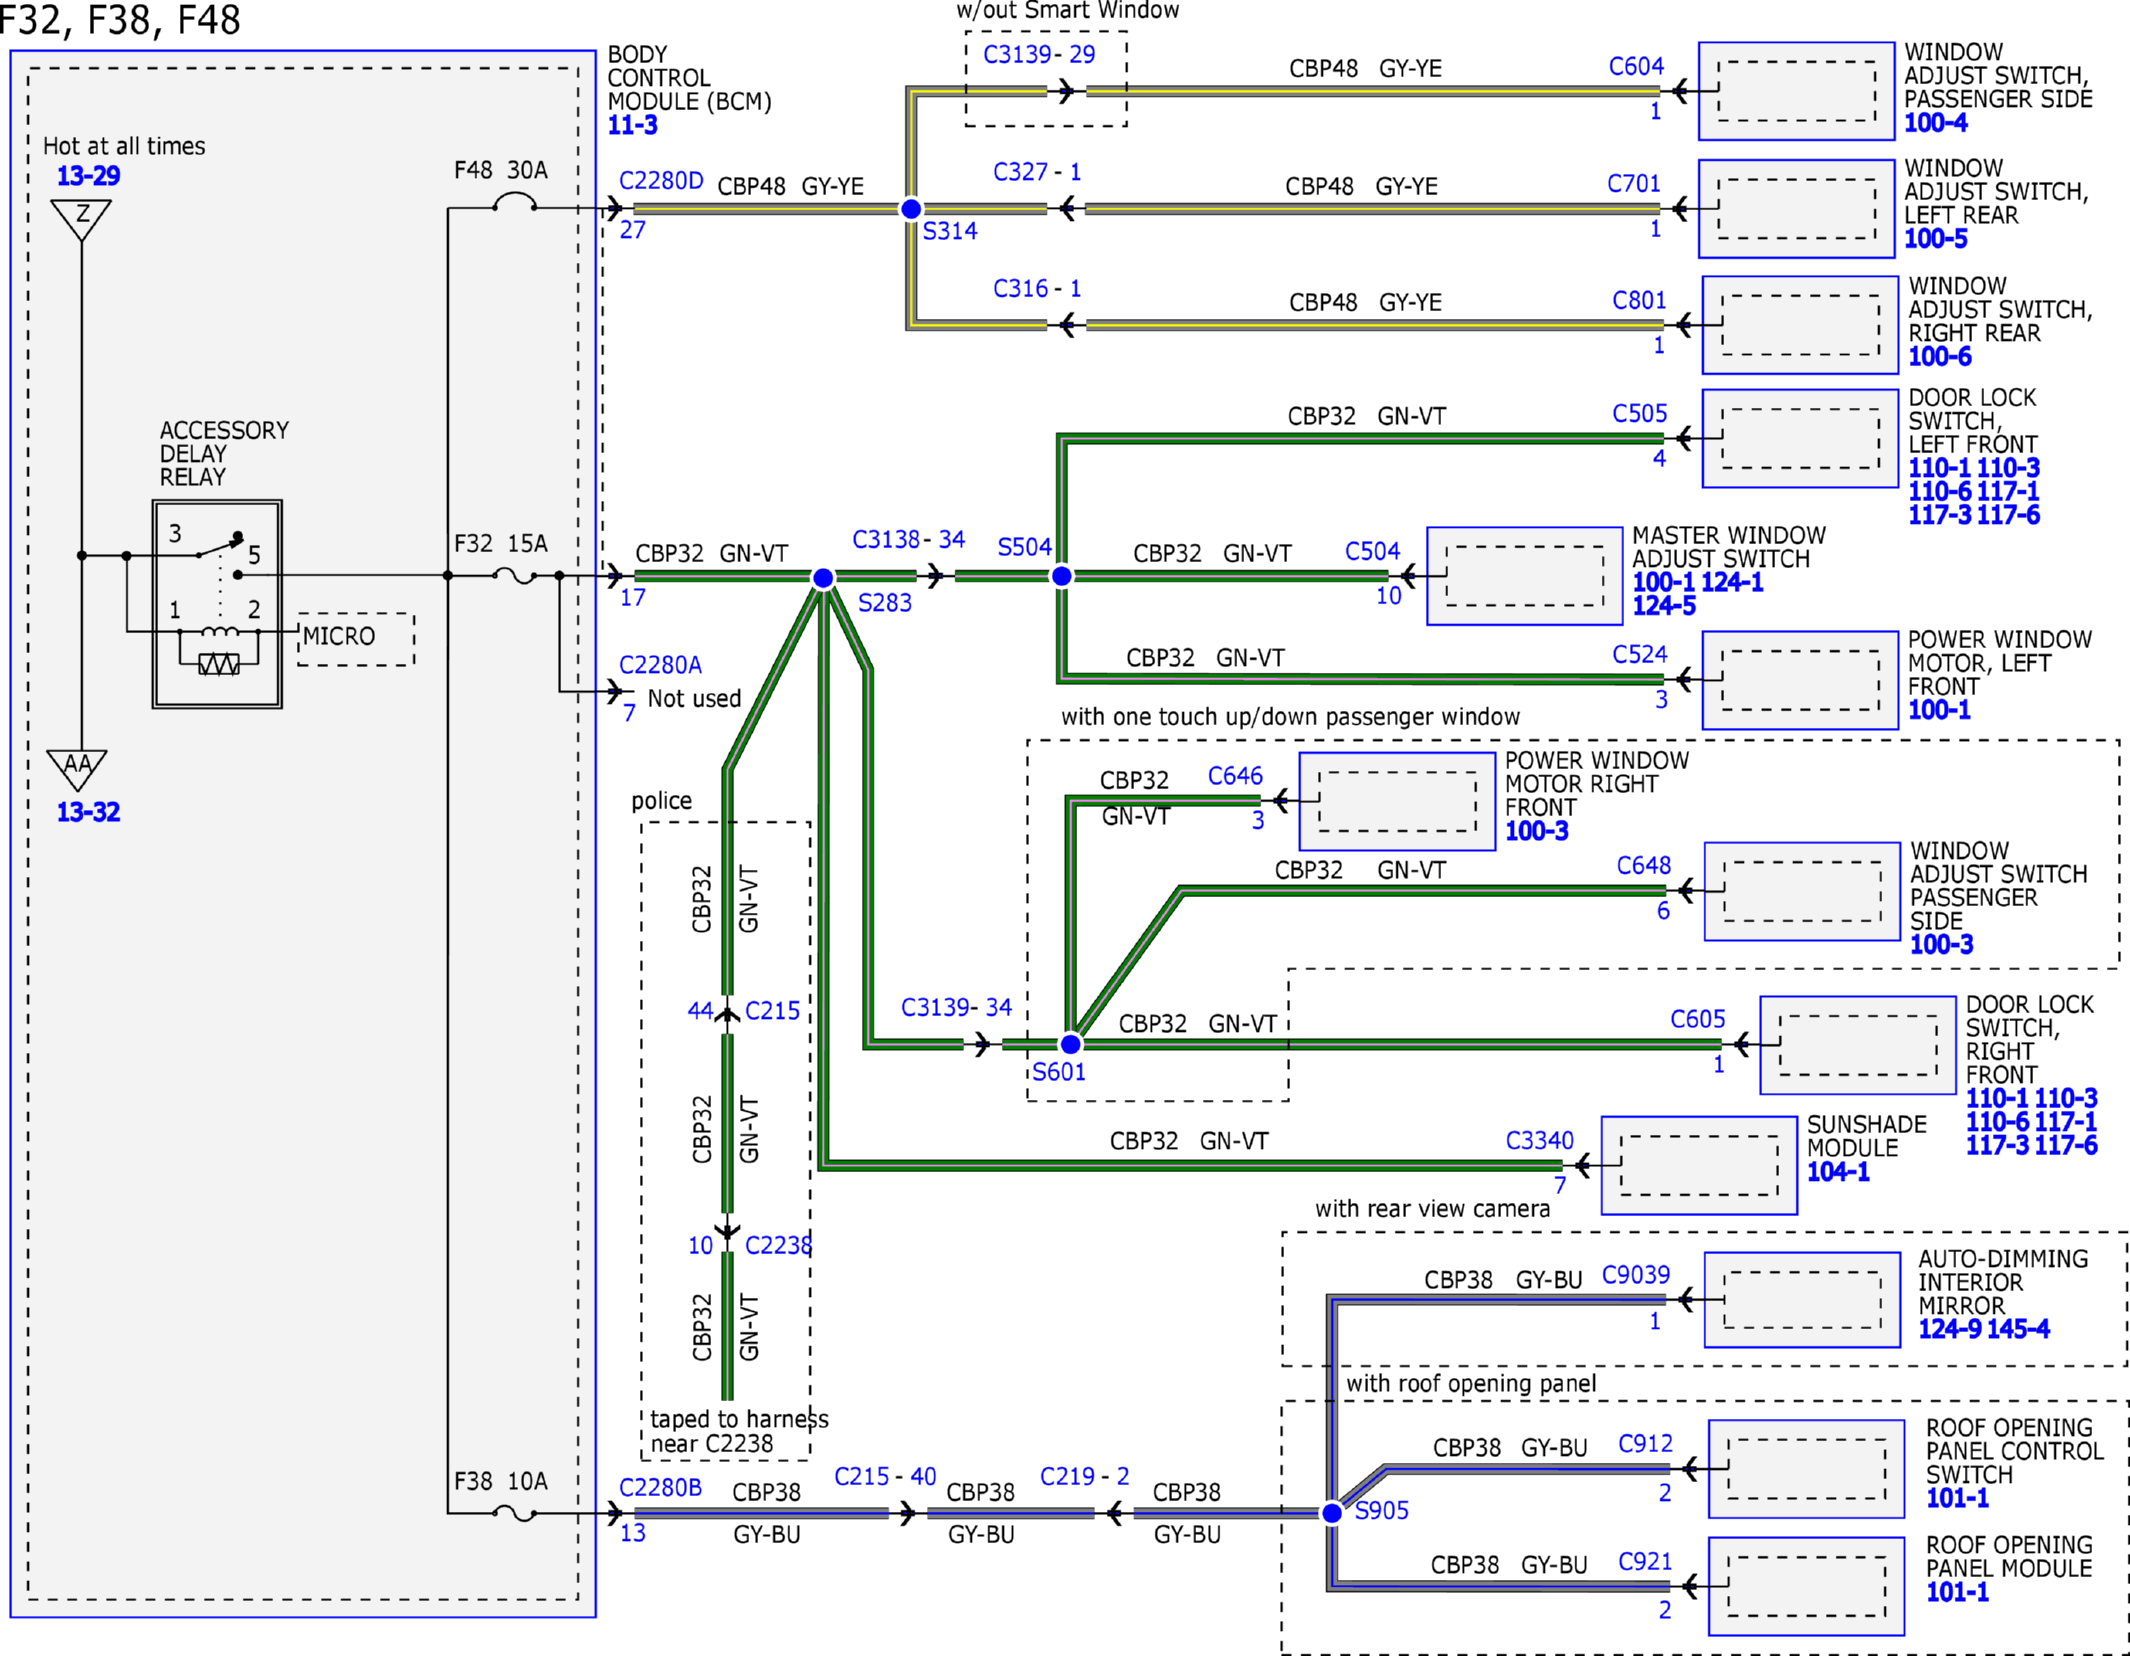The width and height of the screenshot is (2130, 1656).
Task: Select the F48 30A fuse symbol
Action: coord(514,204)
